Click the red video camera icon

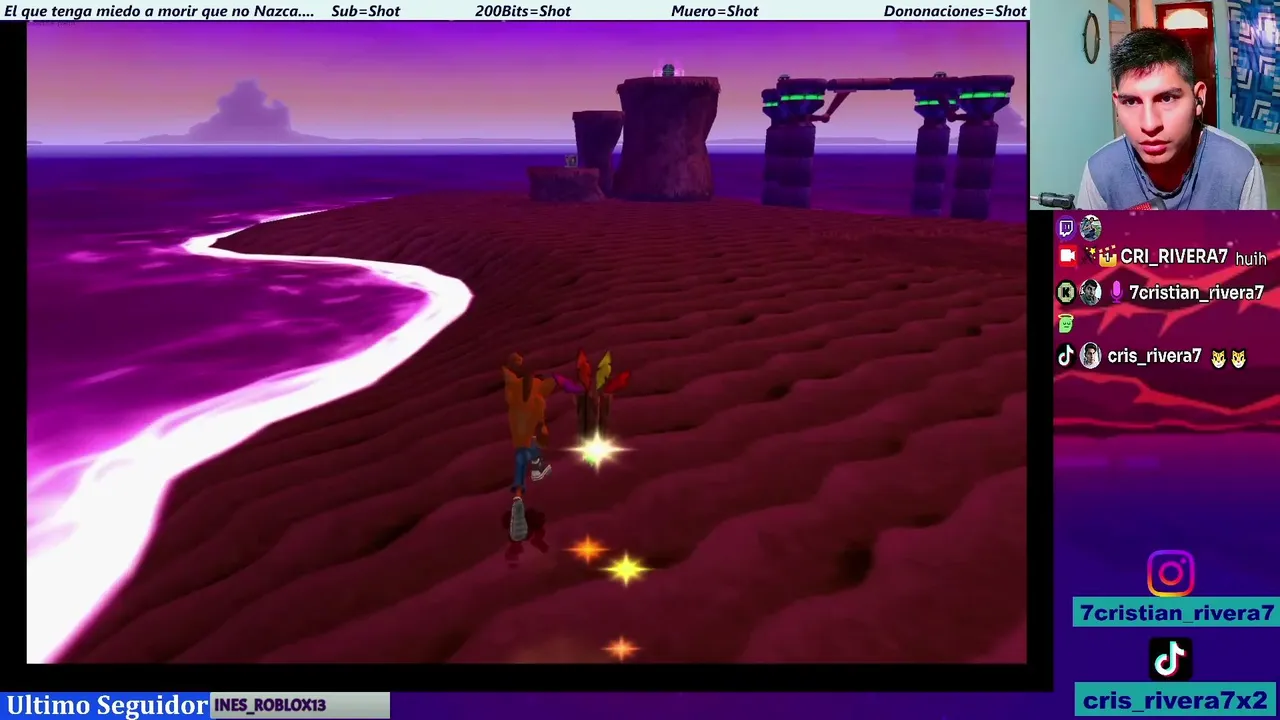pyautogui.click(x=1067, y=256)
